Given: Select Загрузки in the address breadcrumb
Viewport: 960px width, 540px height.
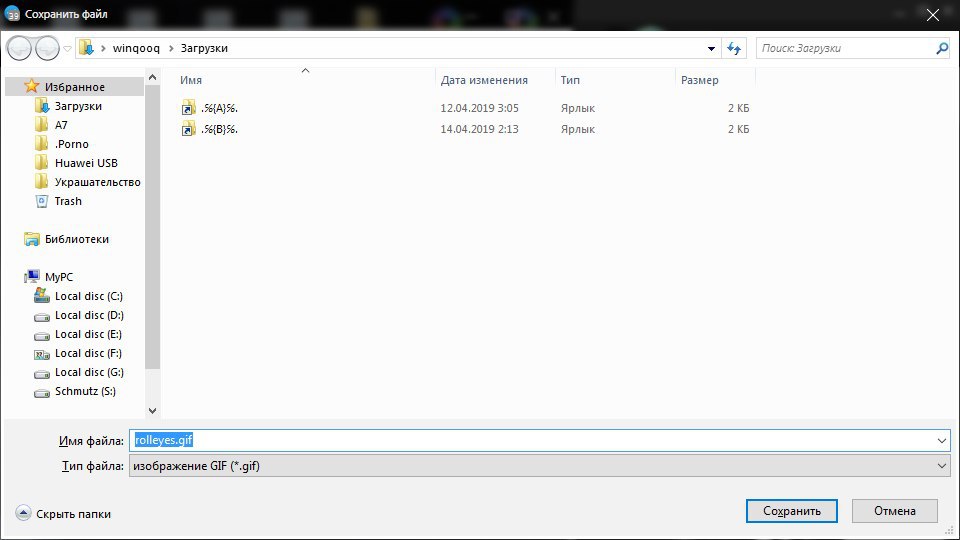Looking at the screenshot, I should [204, 48].
